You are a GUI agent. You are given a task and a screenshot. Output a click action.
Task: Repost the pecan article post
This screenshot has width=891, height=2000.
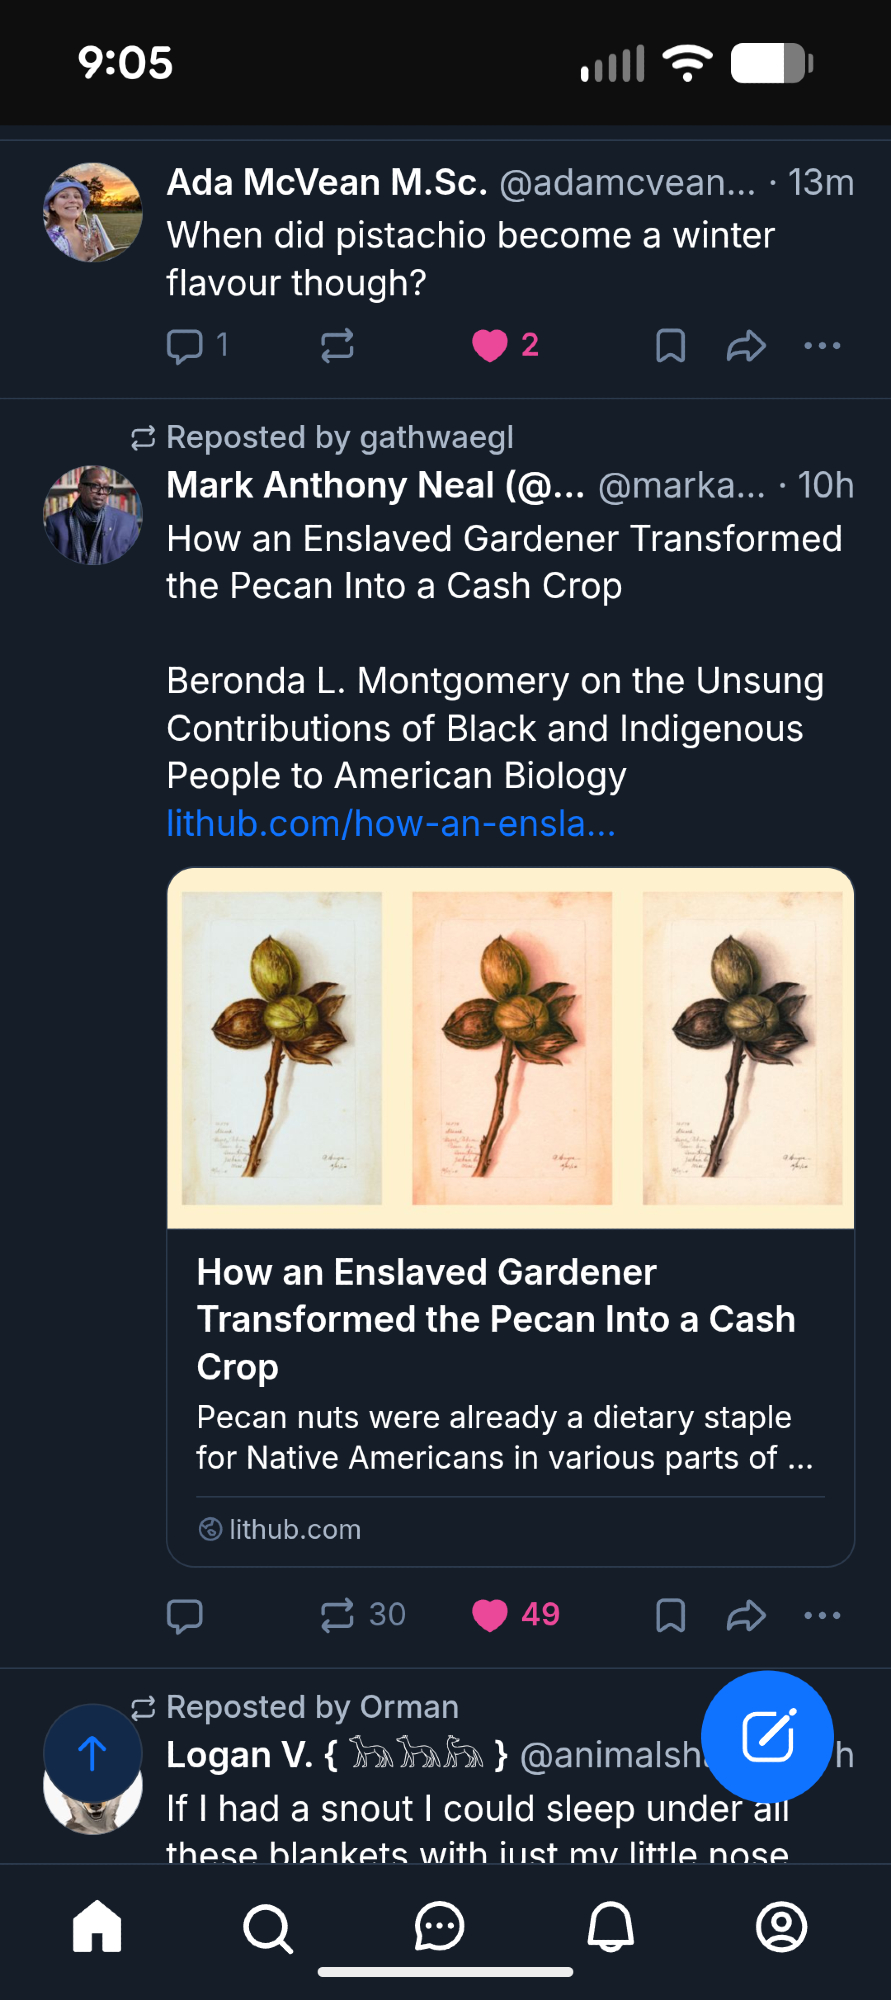tap(337, 1615)
